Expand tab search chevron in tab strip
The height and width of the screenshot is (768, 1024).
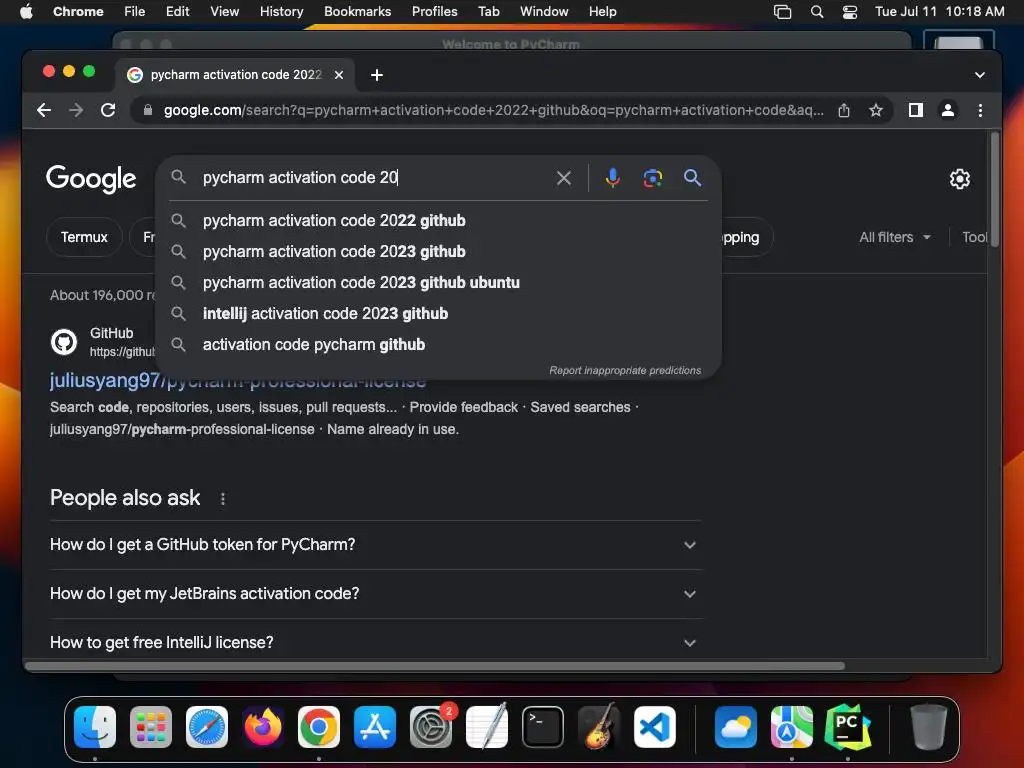980,75
